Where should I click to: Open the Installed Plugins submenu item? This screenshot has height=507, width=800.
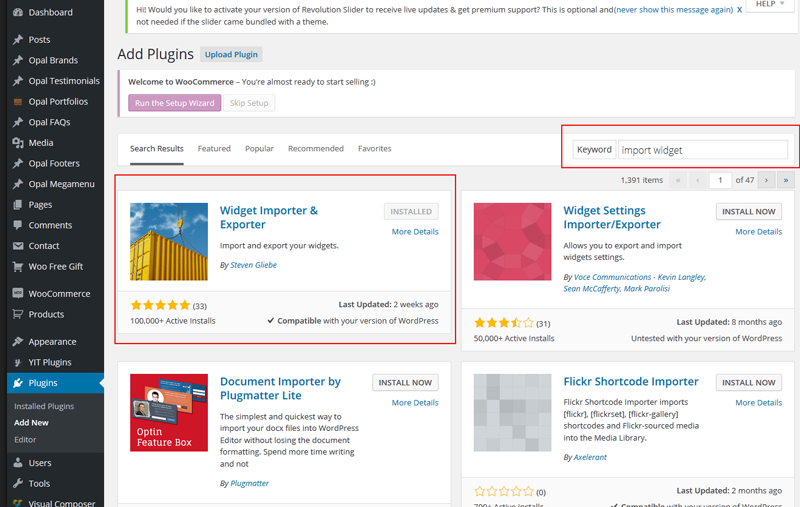click(44, 407)
